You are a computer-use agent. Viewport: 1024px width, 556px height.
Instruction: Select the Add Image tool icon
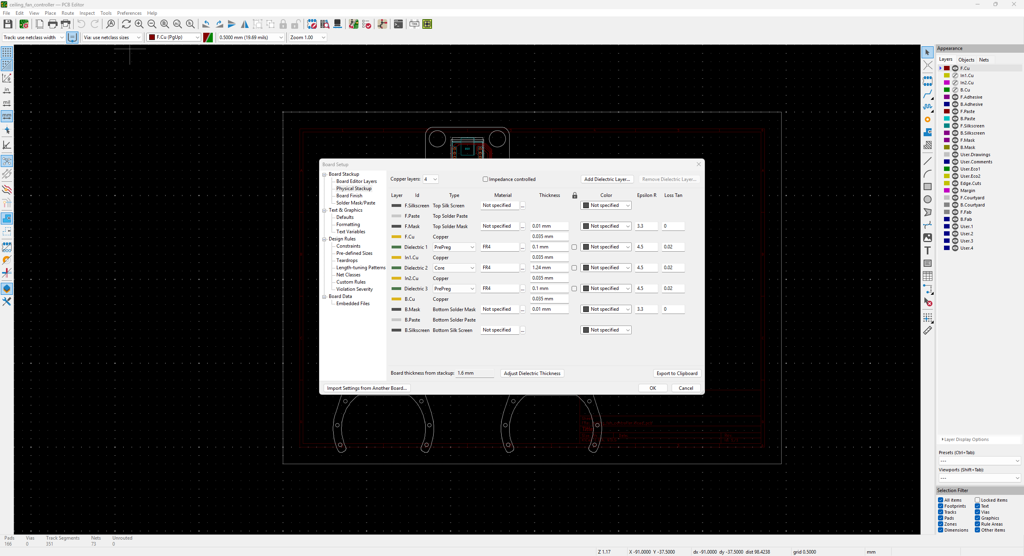pyautogui.click(x=927, y=238)
